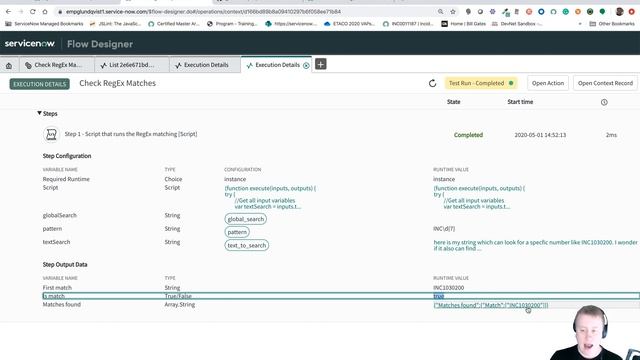This screenshot has height=360, width=640.
Task: Add a new Flow Designer tab with plus
Action: coord(320,64)
